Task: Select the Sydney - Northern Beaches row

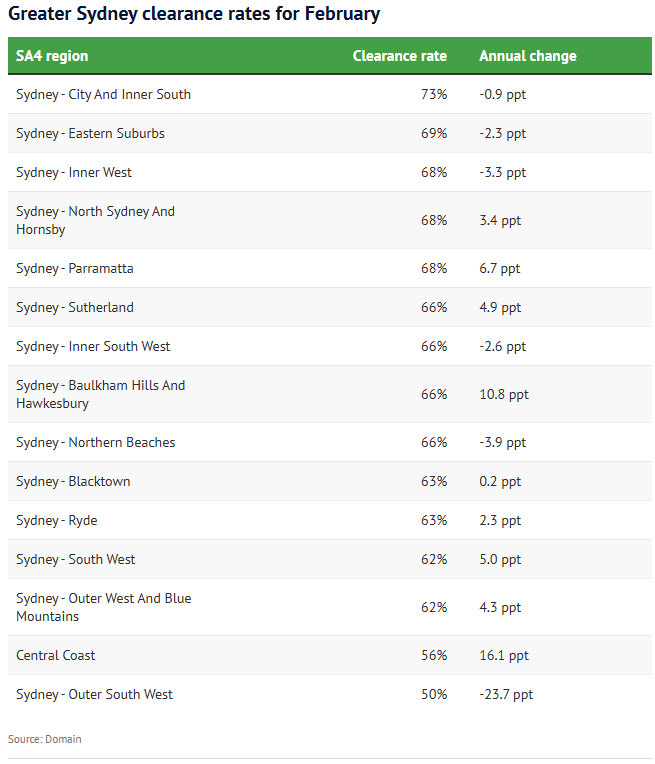Action: pos(329,442)
